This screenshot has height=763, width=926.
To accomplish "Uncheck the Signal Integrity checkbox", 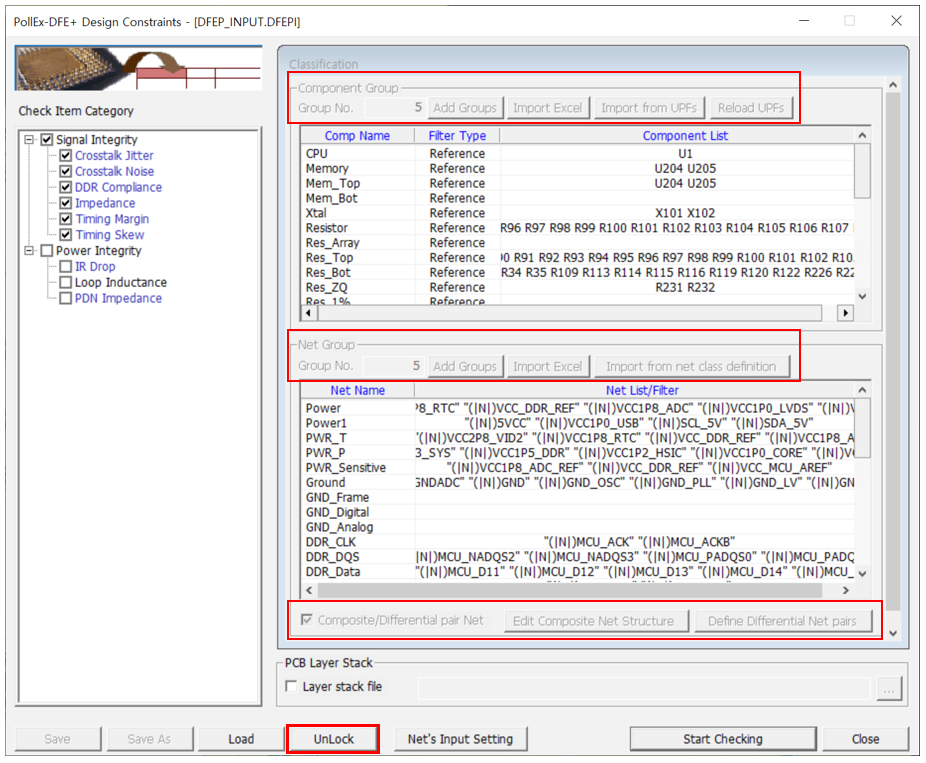I will click(x=46, y=140).
